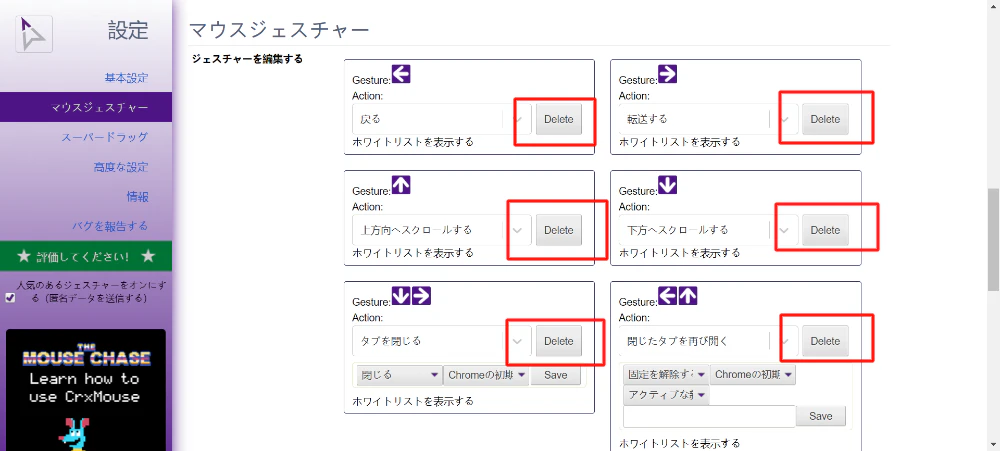
Task: Open the タブを閉じる action dropdown
Action: click(441, 341)
